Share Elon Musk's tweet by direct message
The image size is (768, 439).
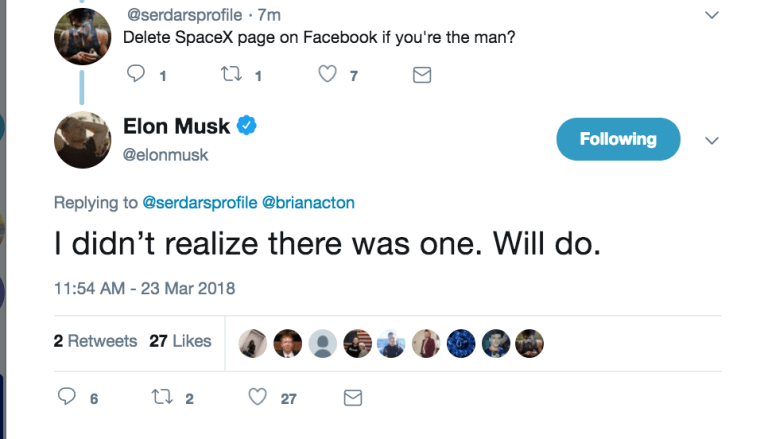(x=352, y=397)
